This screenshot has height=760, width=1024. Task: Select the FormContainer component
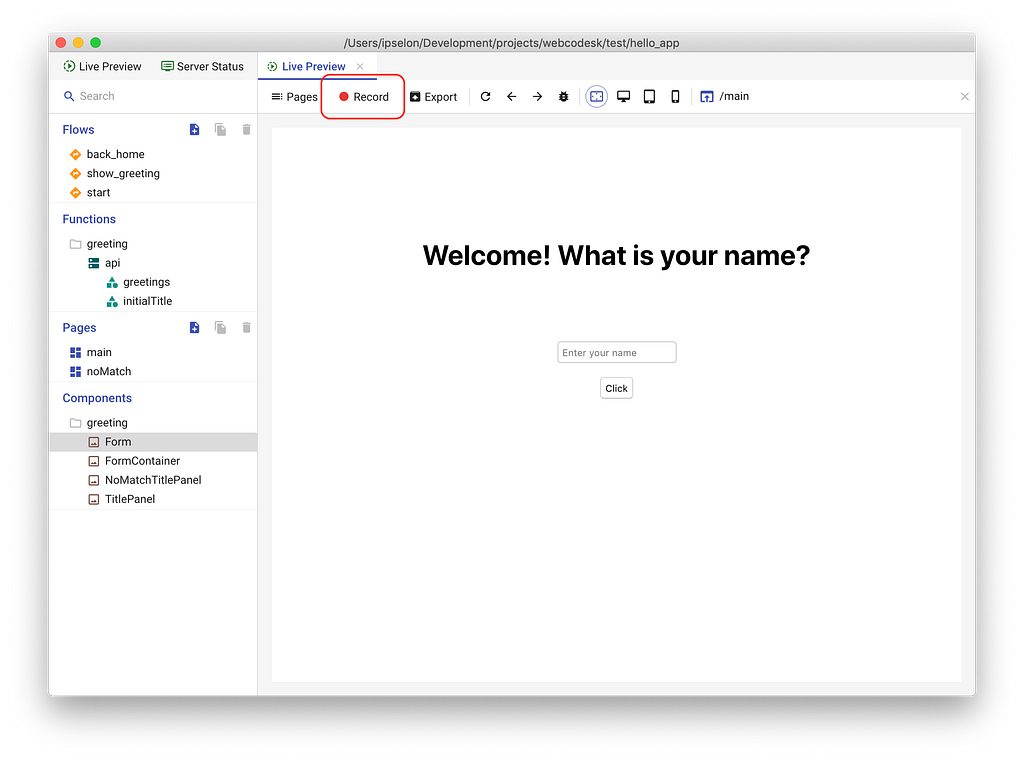tap(153, 461)
